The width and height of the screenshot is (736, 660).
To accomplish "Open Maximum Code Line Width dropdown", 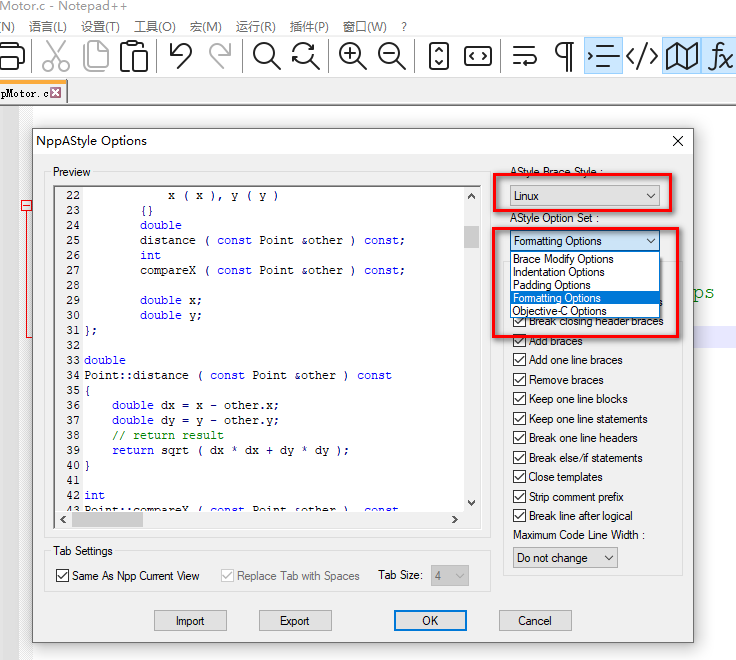I will tap(565, 558).
